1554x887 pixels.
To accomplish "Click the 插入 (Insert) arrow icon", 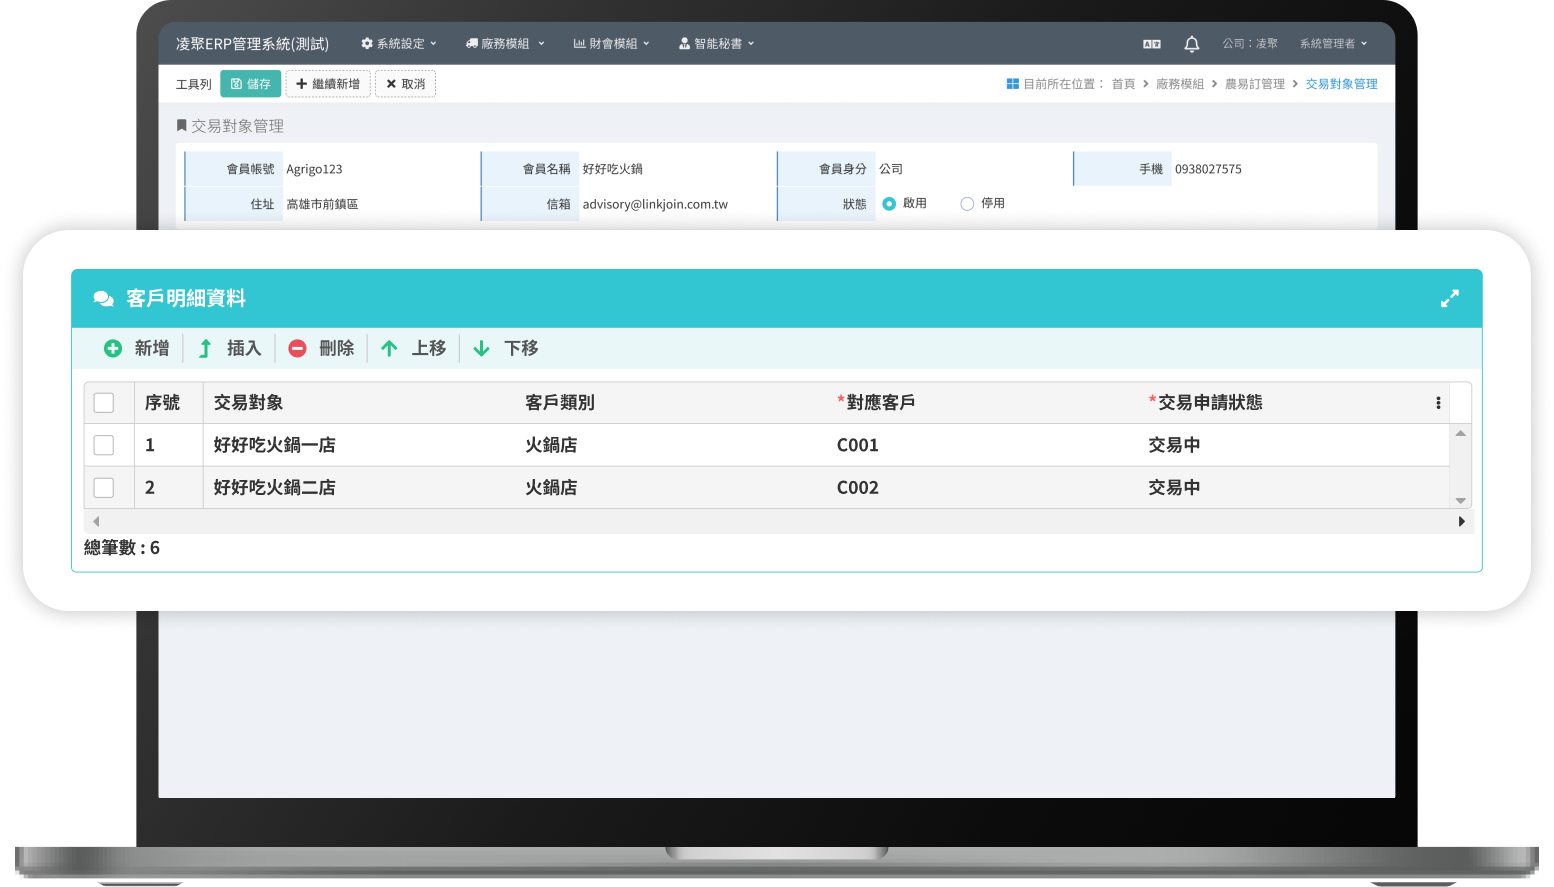I will (x=206, y=348).
